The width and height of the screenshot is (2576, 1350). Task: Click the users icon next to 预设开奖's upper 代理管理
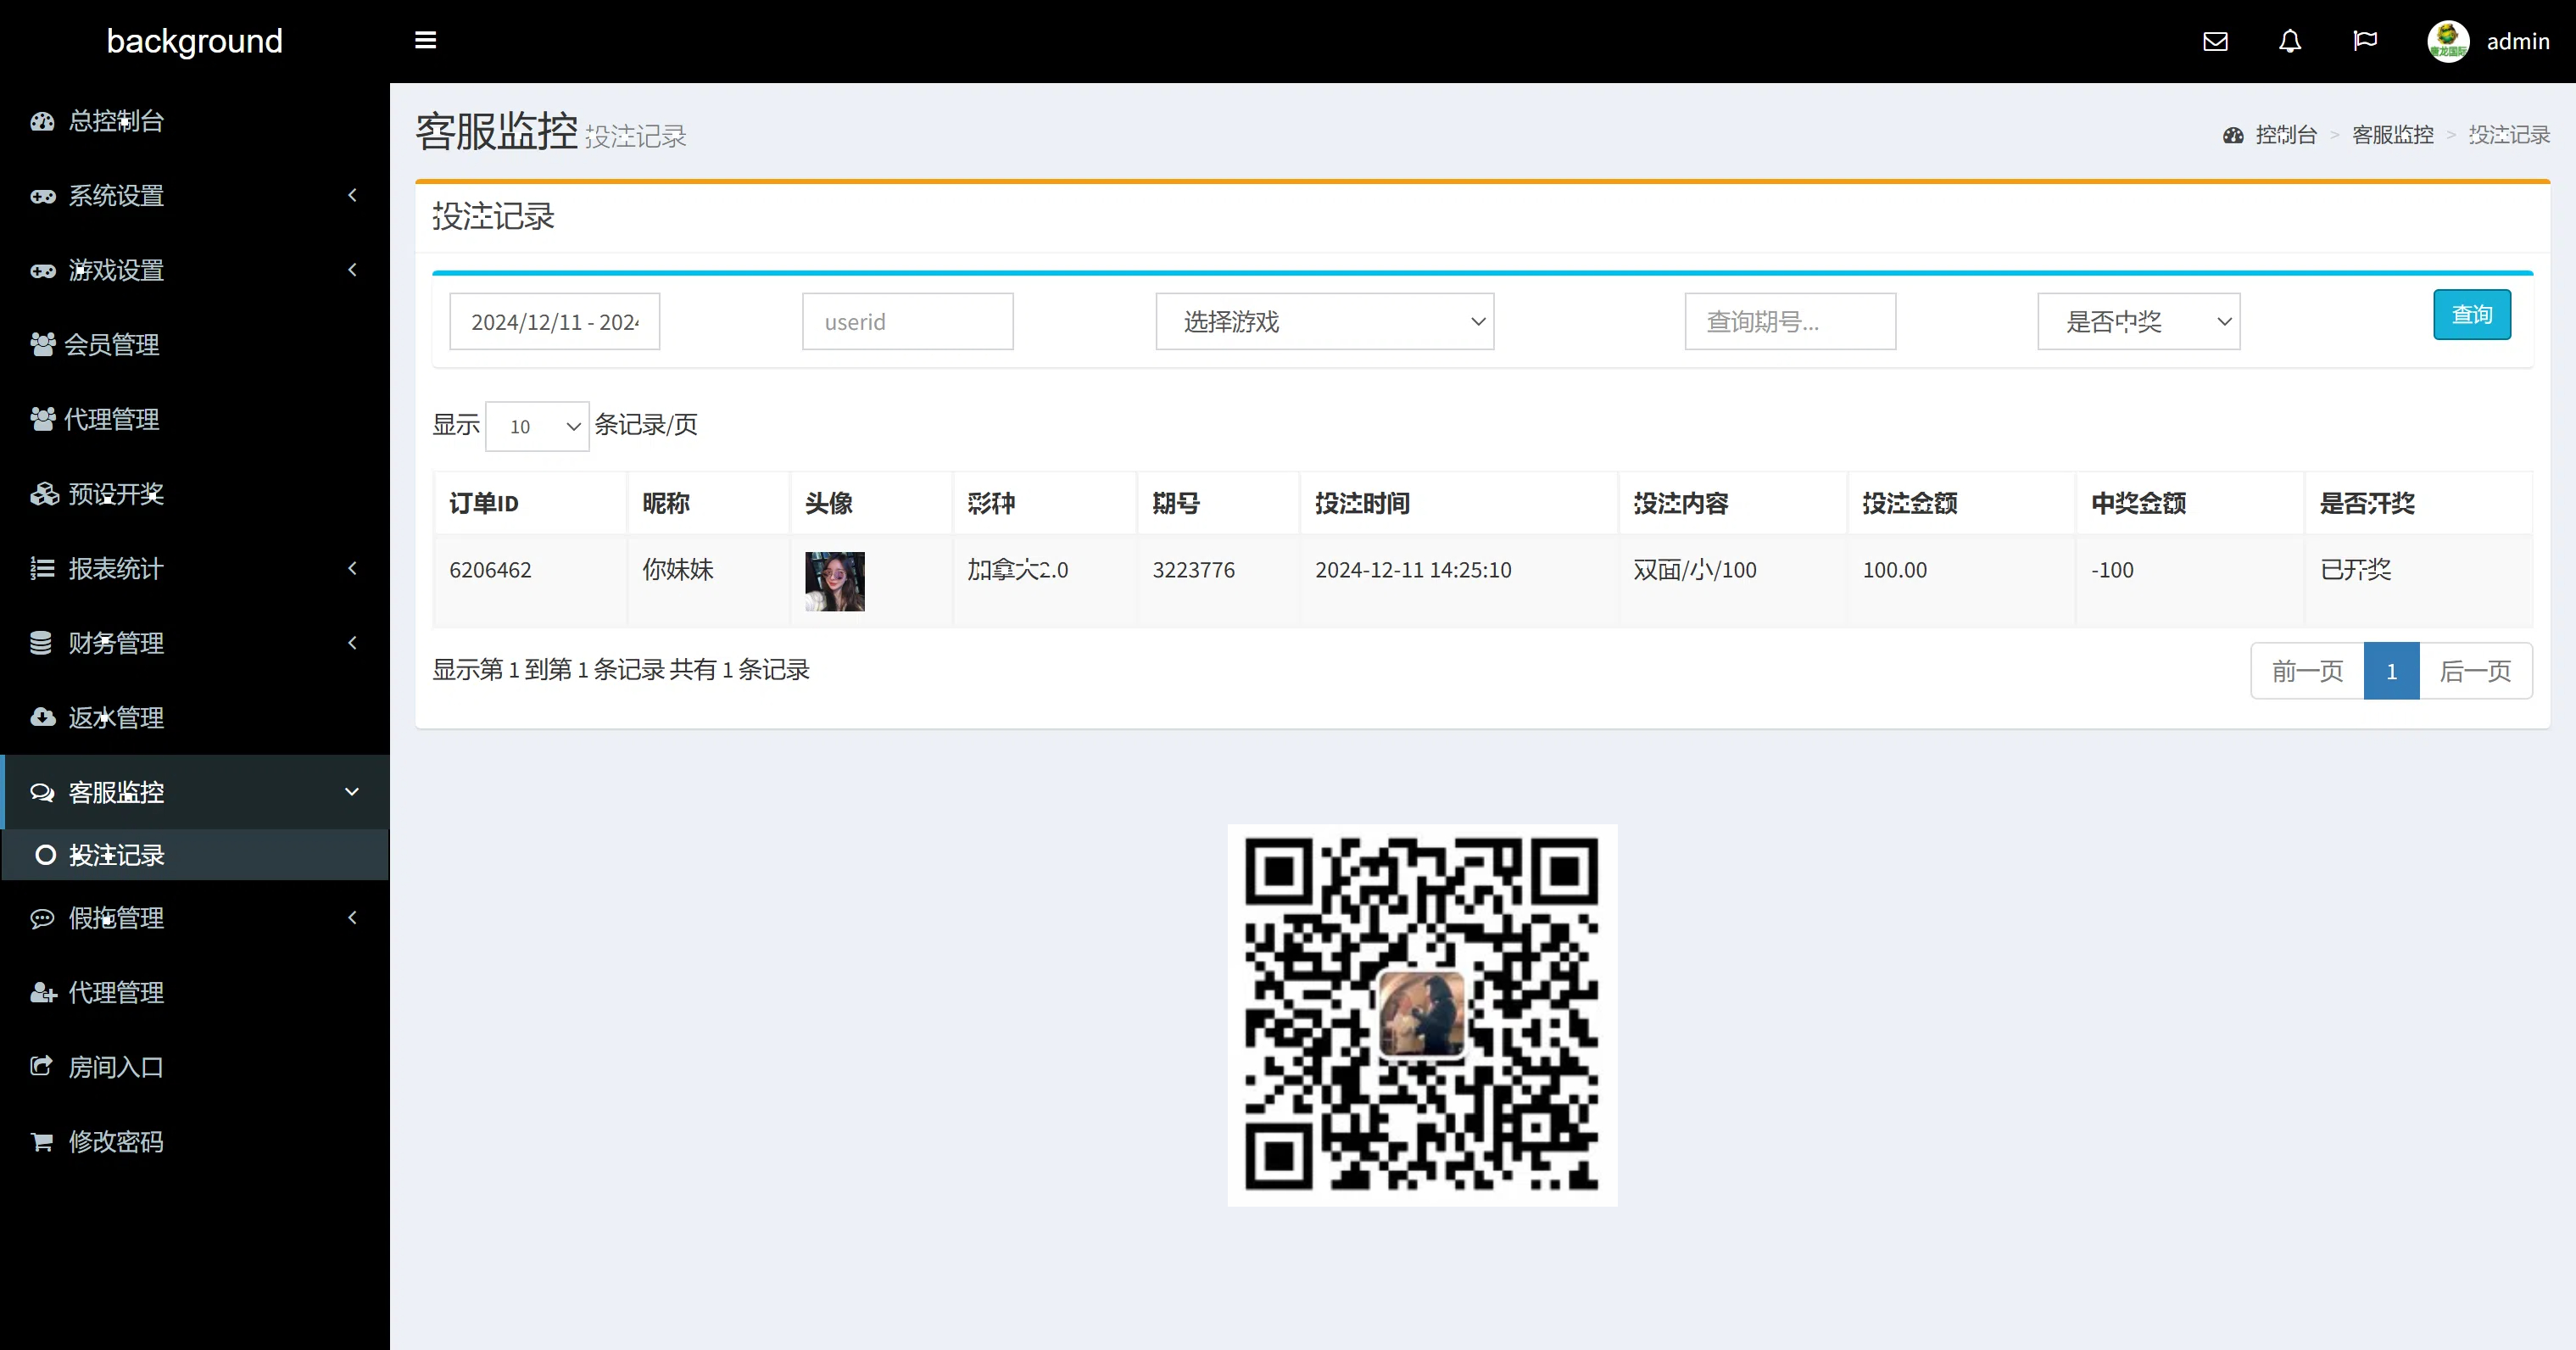[42, 419]
